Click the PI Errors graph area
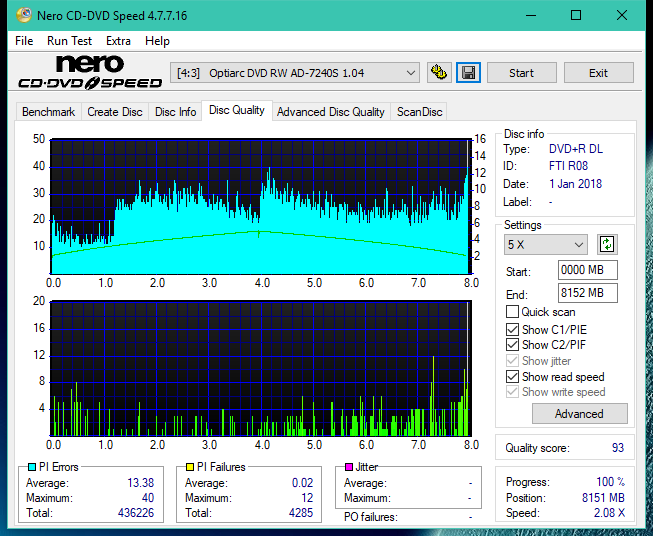653x536 pixels. coord(261,206)
